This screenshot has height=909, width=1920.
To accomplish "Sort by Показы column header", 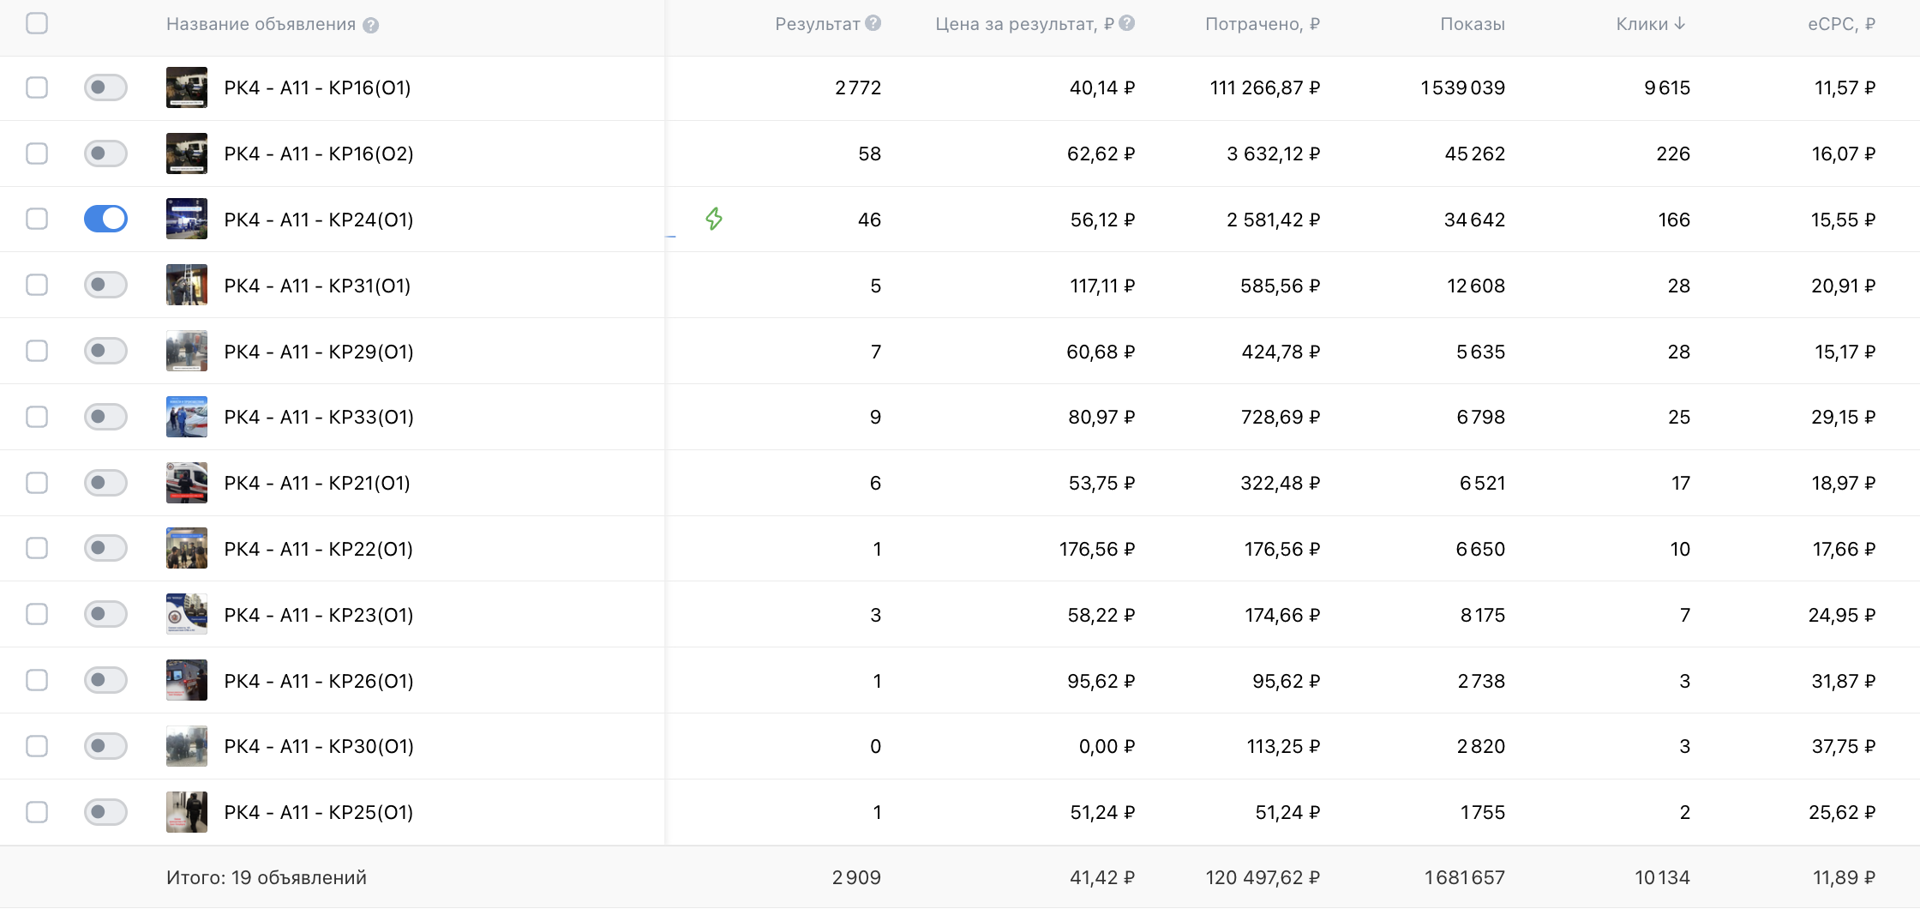I will (x=1471, y=24).
